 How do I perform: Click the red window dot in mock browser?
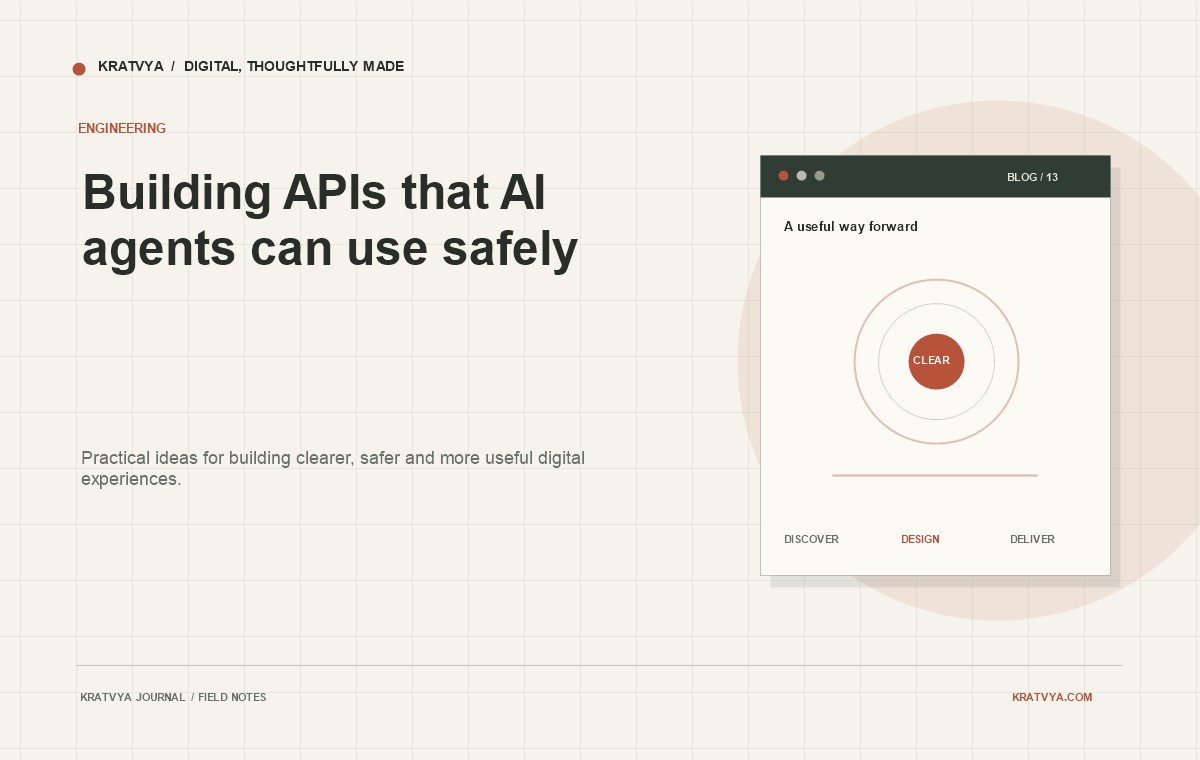(x=783, y=176)
